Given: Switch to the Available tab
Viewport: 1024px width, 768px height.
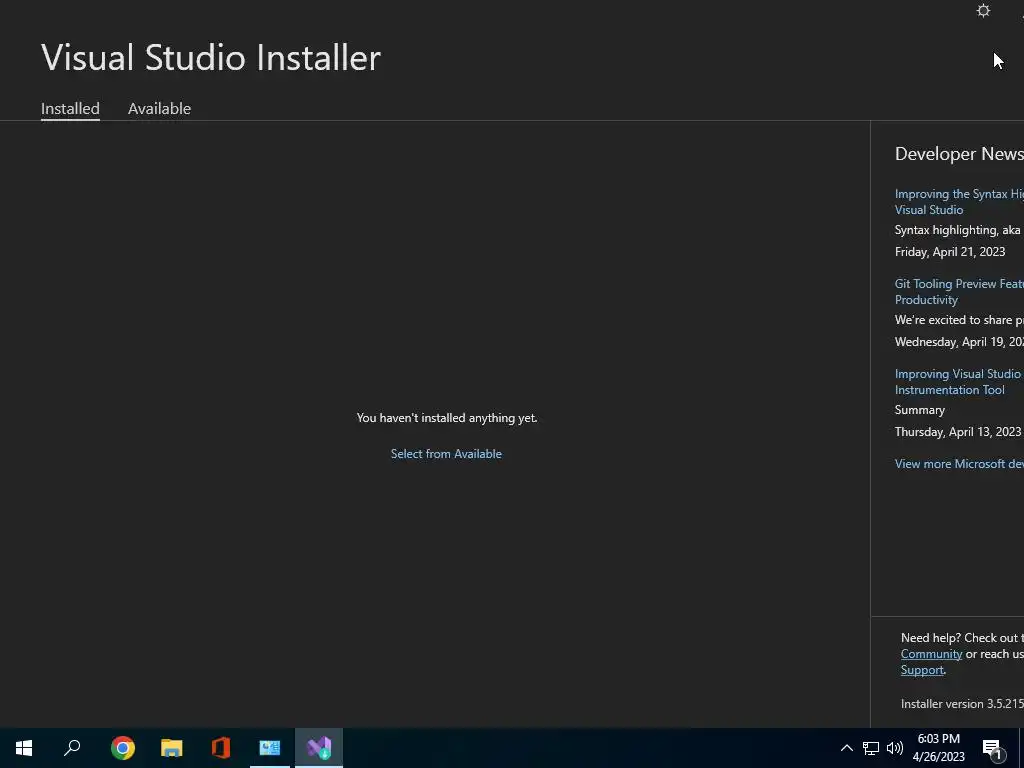Looking at the screenshot, I should click(x=159, y=108).
